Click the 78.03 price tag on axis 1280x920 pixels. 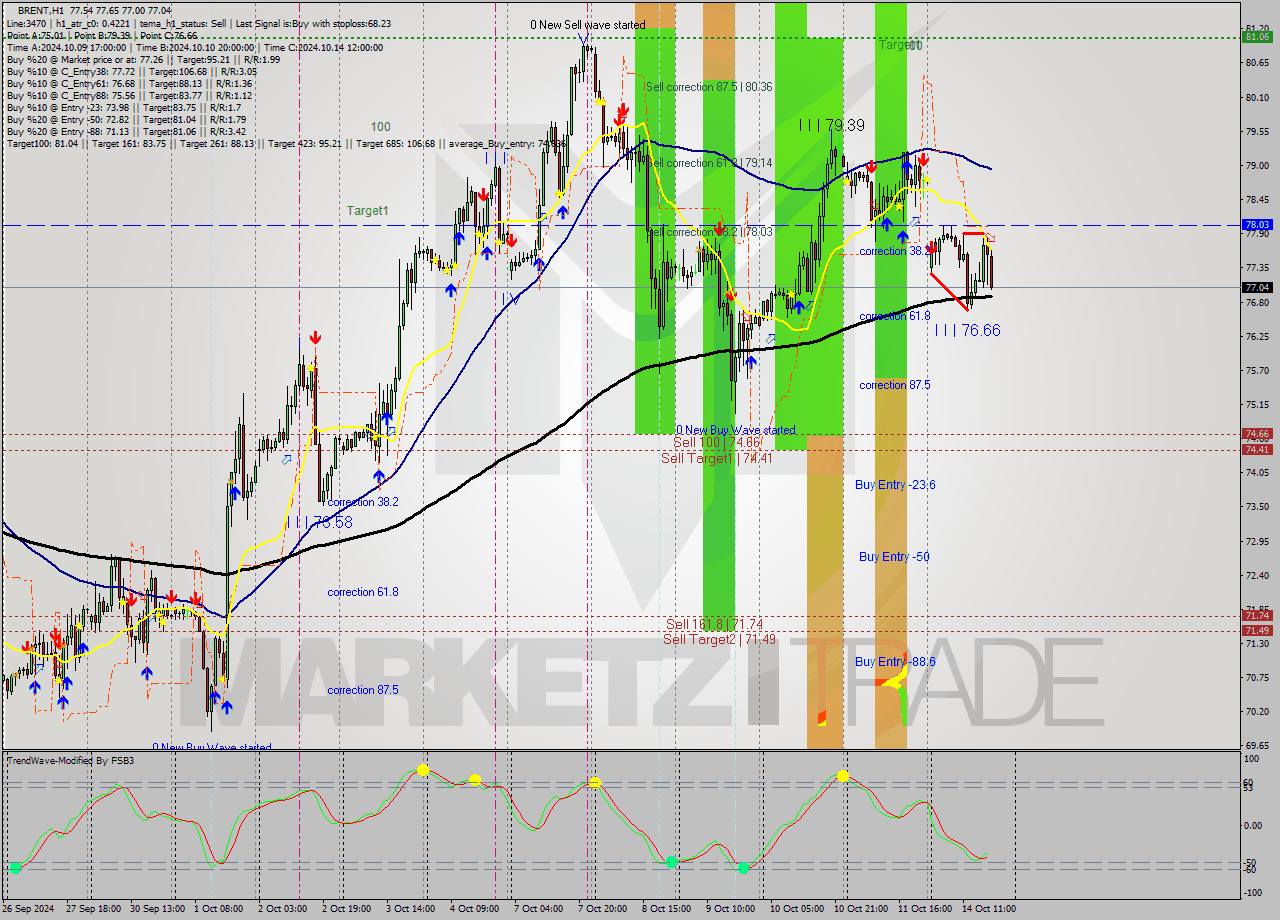coord(1257,226)
